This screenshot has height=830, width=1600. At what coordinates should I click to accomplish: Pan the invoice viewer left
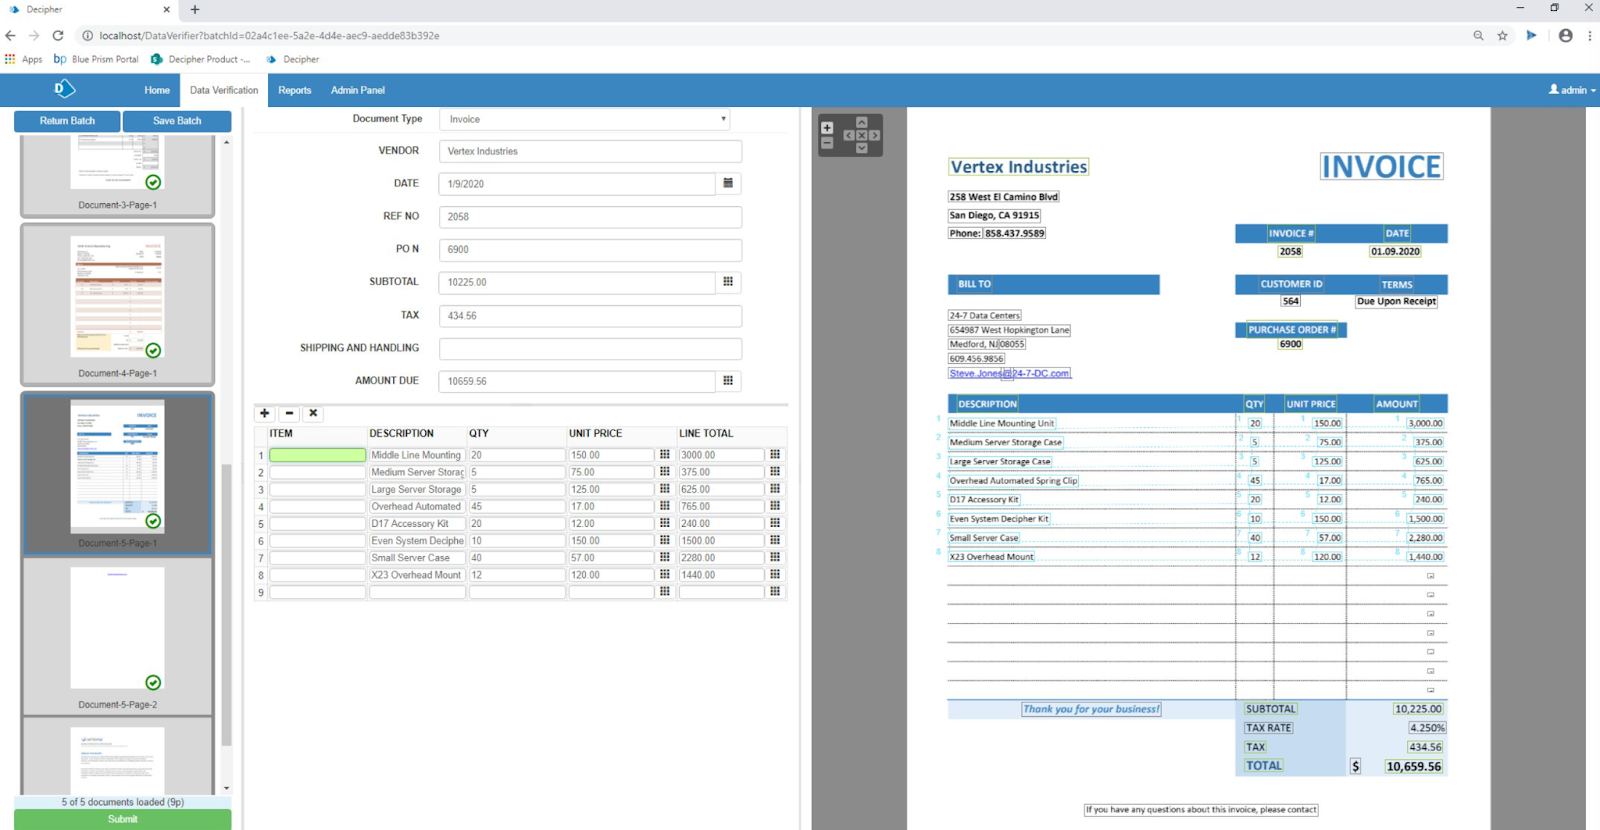click(x=849, y=135)
